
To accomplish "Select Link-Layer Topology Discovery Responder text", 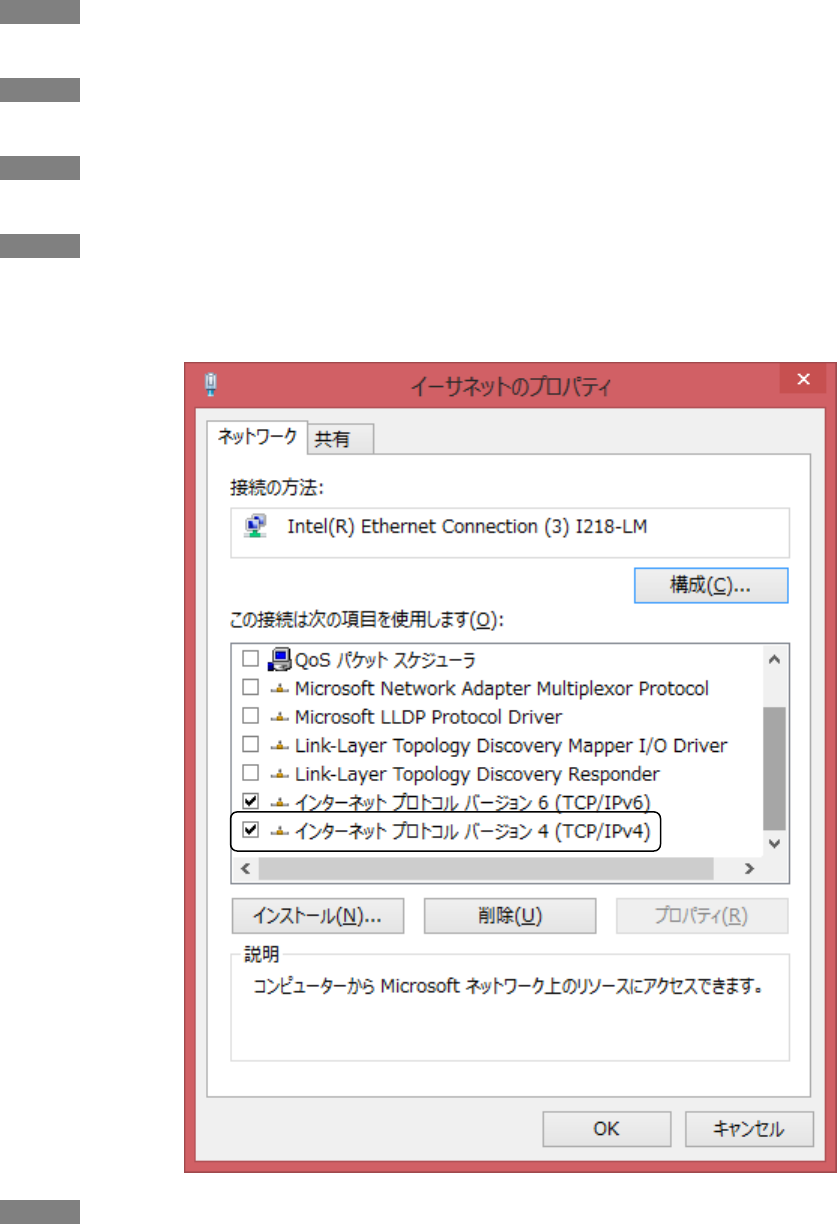I will (x=477, y=774).
